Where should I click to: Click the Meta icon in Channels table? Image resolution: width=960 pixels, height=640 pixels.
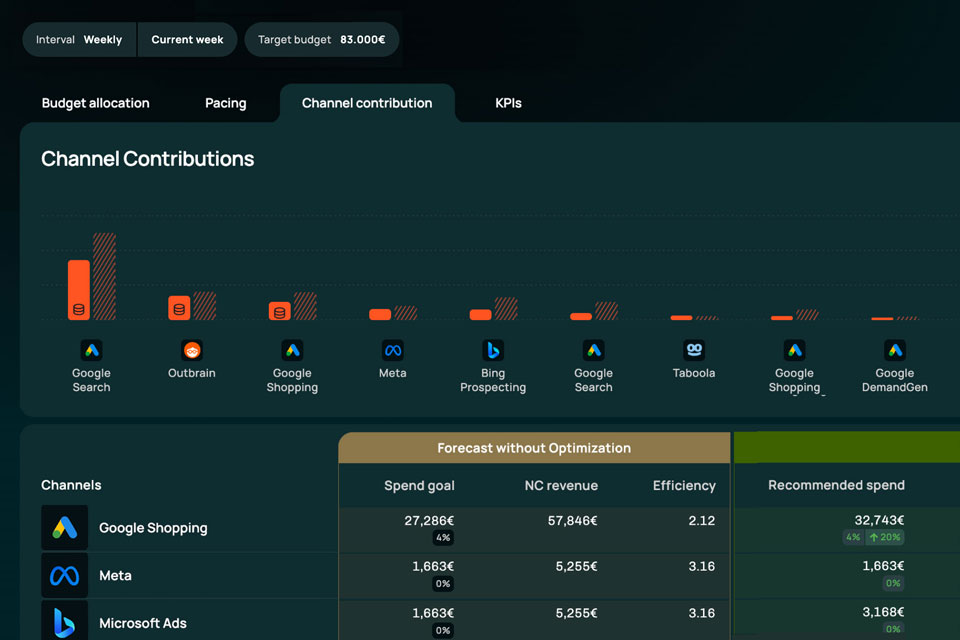coord(64,575)
